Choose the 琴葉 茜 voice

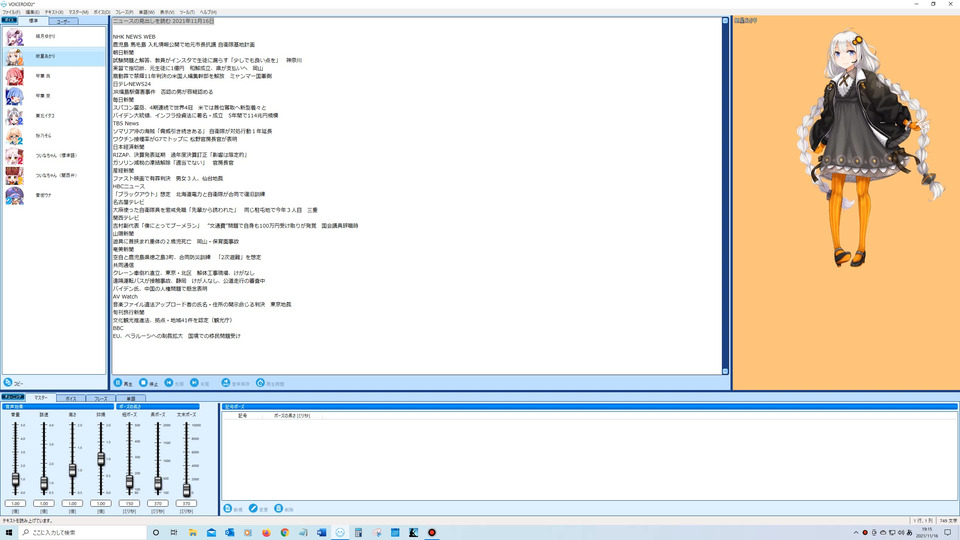pos(54,76)
